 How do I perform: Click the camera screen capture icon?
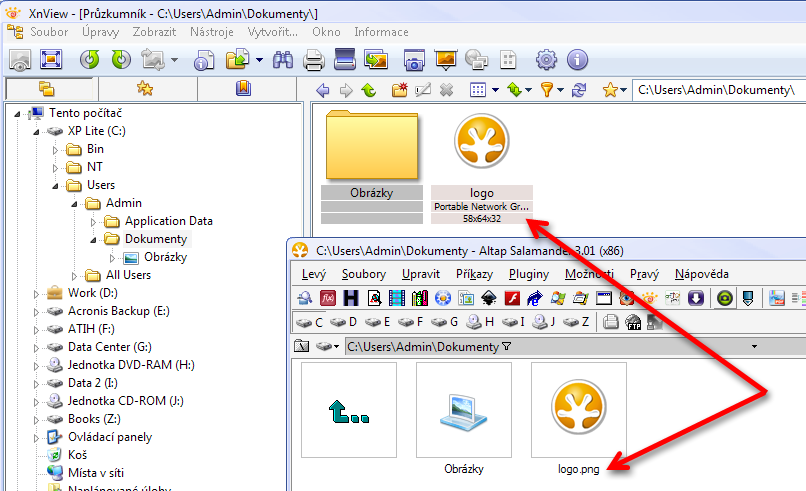coord(414,60)
